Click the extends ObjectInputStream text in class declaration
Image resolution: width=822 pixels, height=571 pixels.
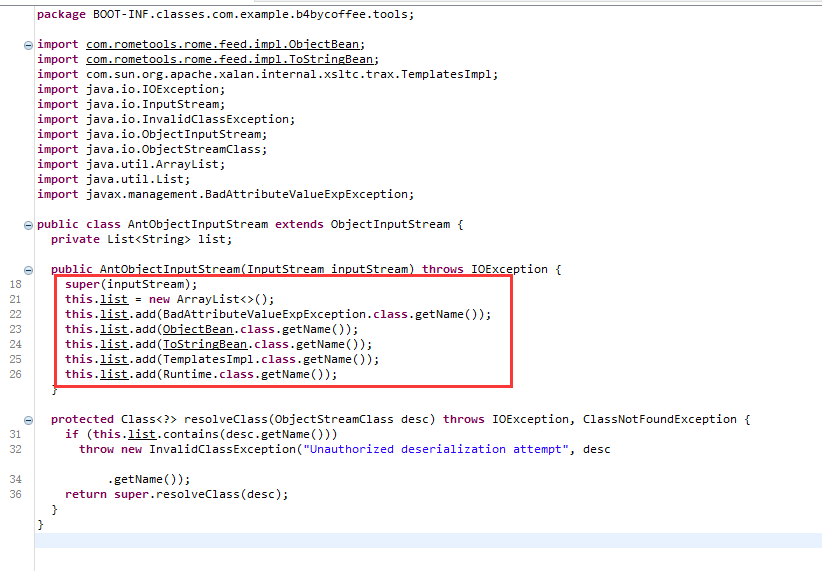(362, 224)
